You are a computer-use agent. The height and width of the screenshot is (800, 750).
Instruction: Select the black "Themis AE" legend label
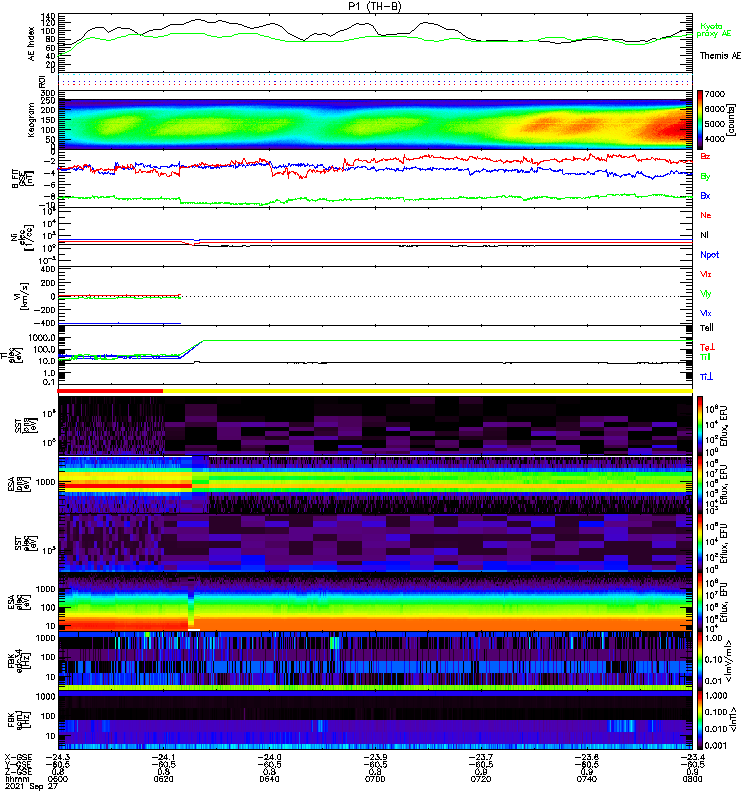(x=720, y=56)
